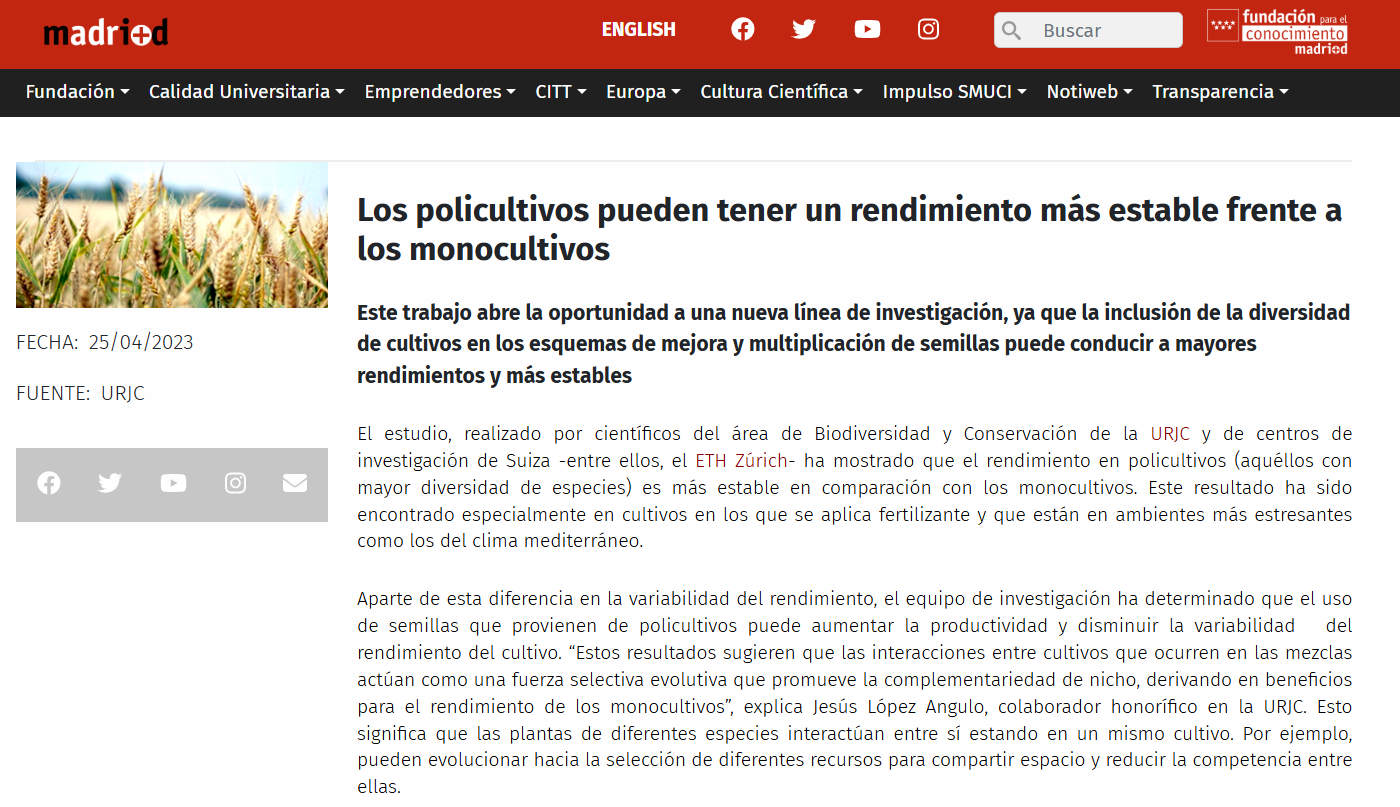1400x807 pixels.
Task: Open the Emprendedores dropdown
Action: (x=440, y=92)
